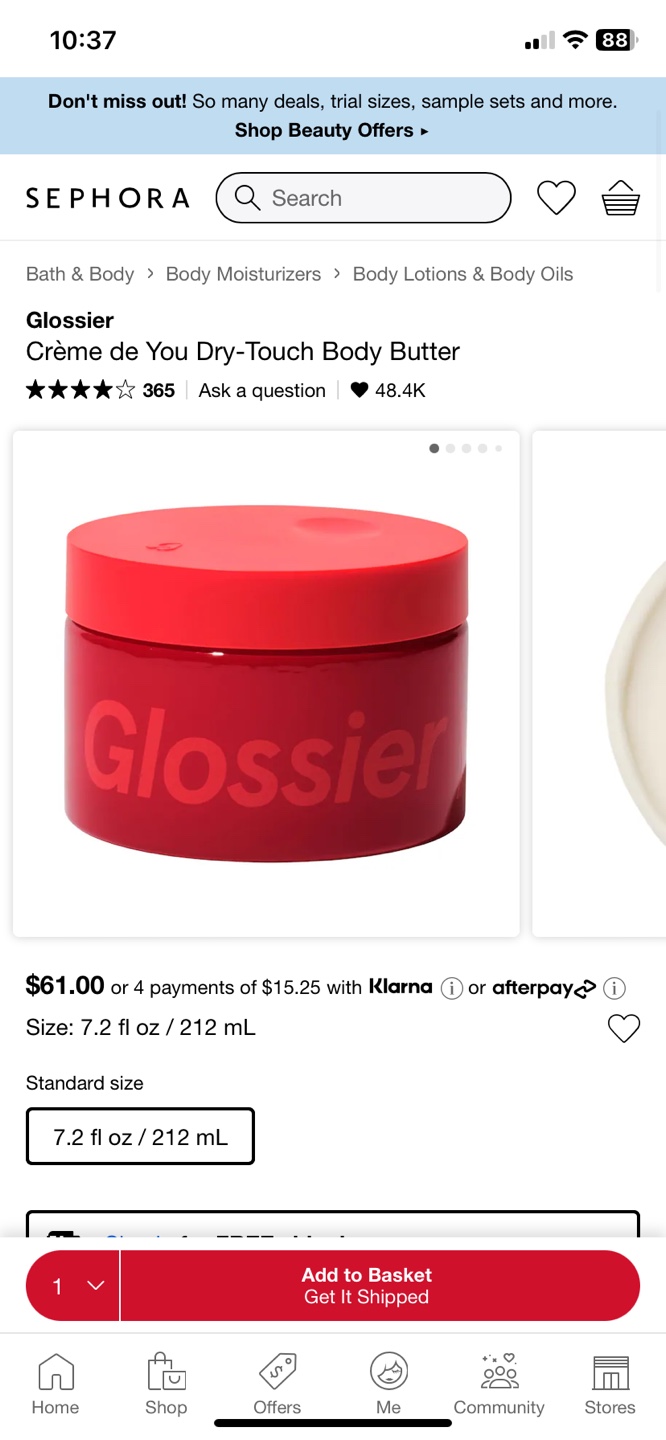
Task: Open the Shop tab
Action: pyautogui.click(x=166, y=1384)
